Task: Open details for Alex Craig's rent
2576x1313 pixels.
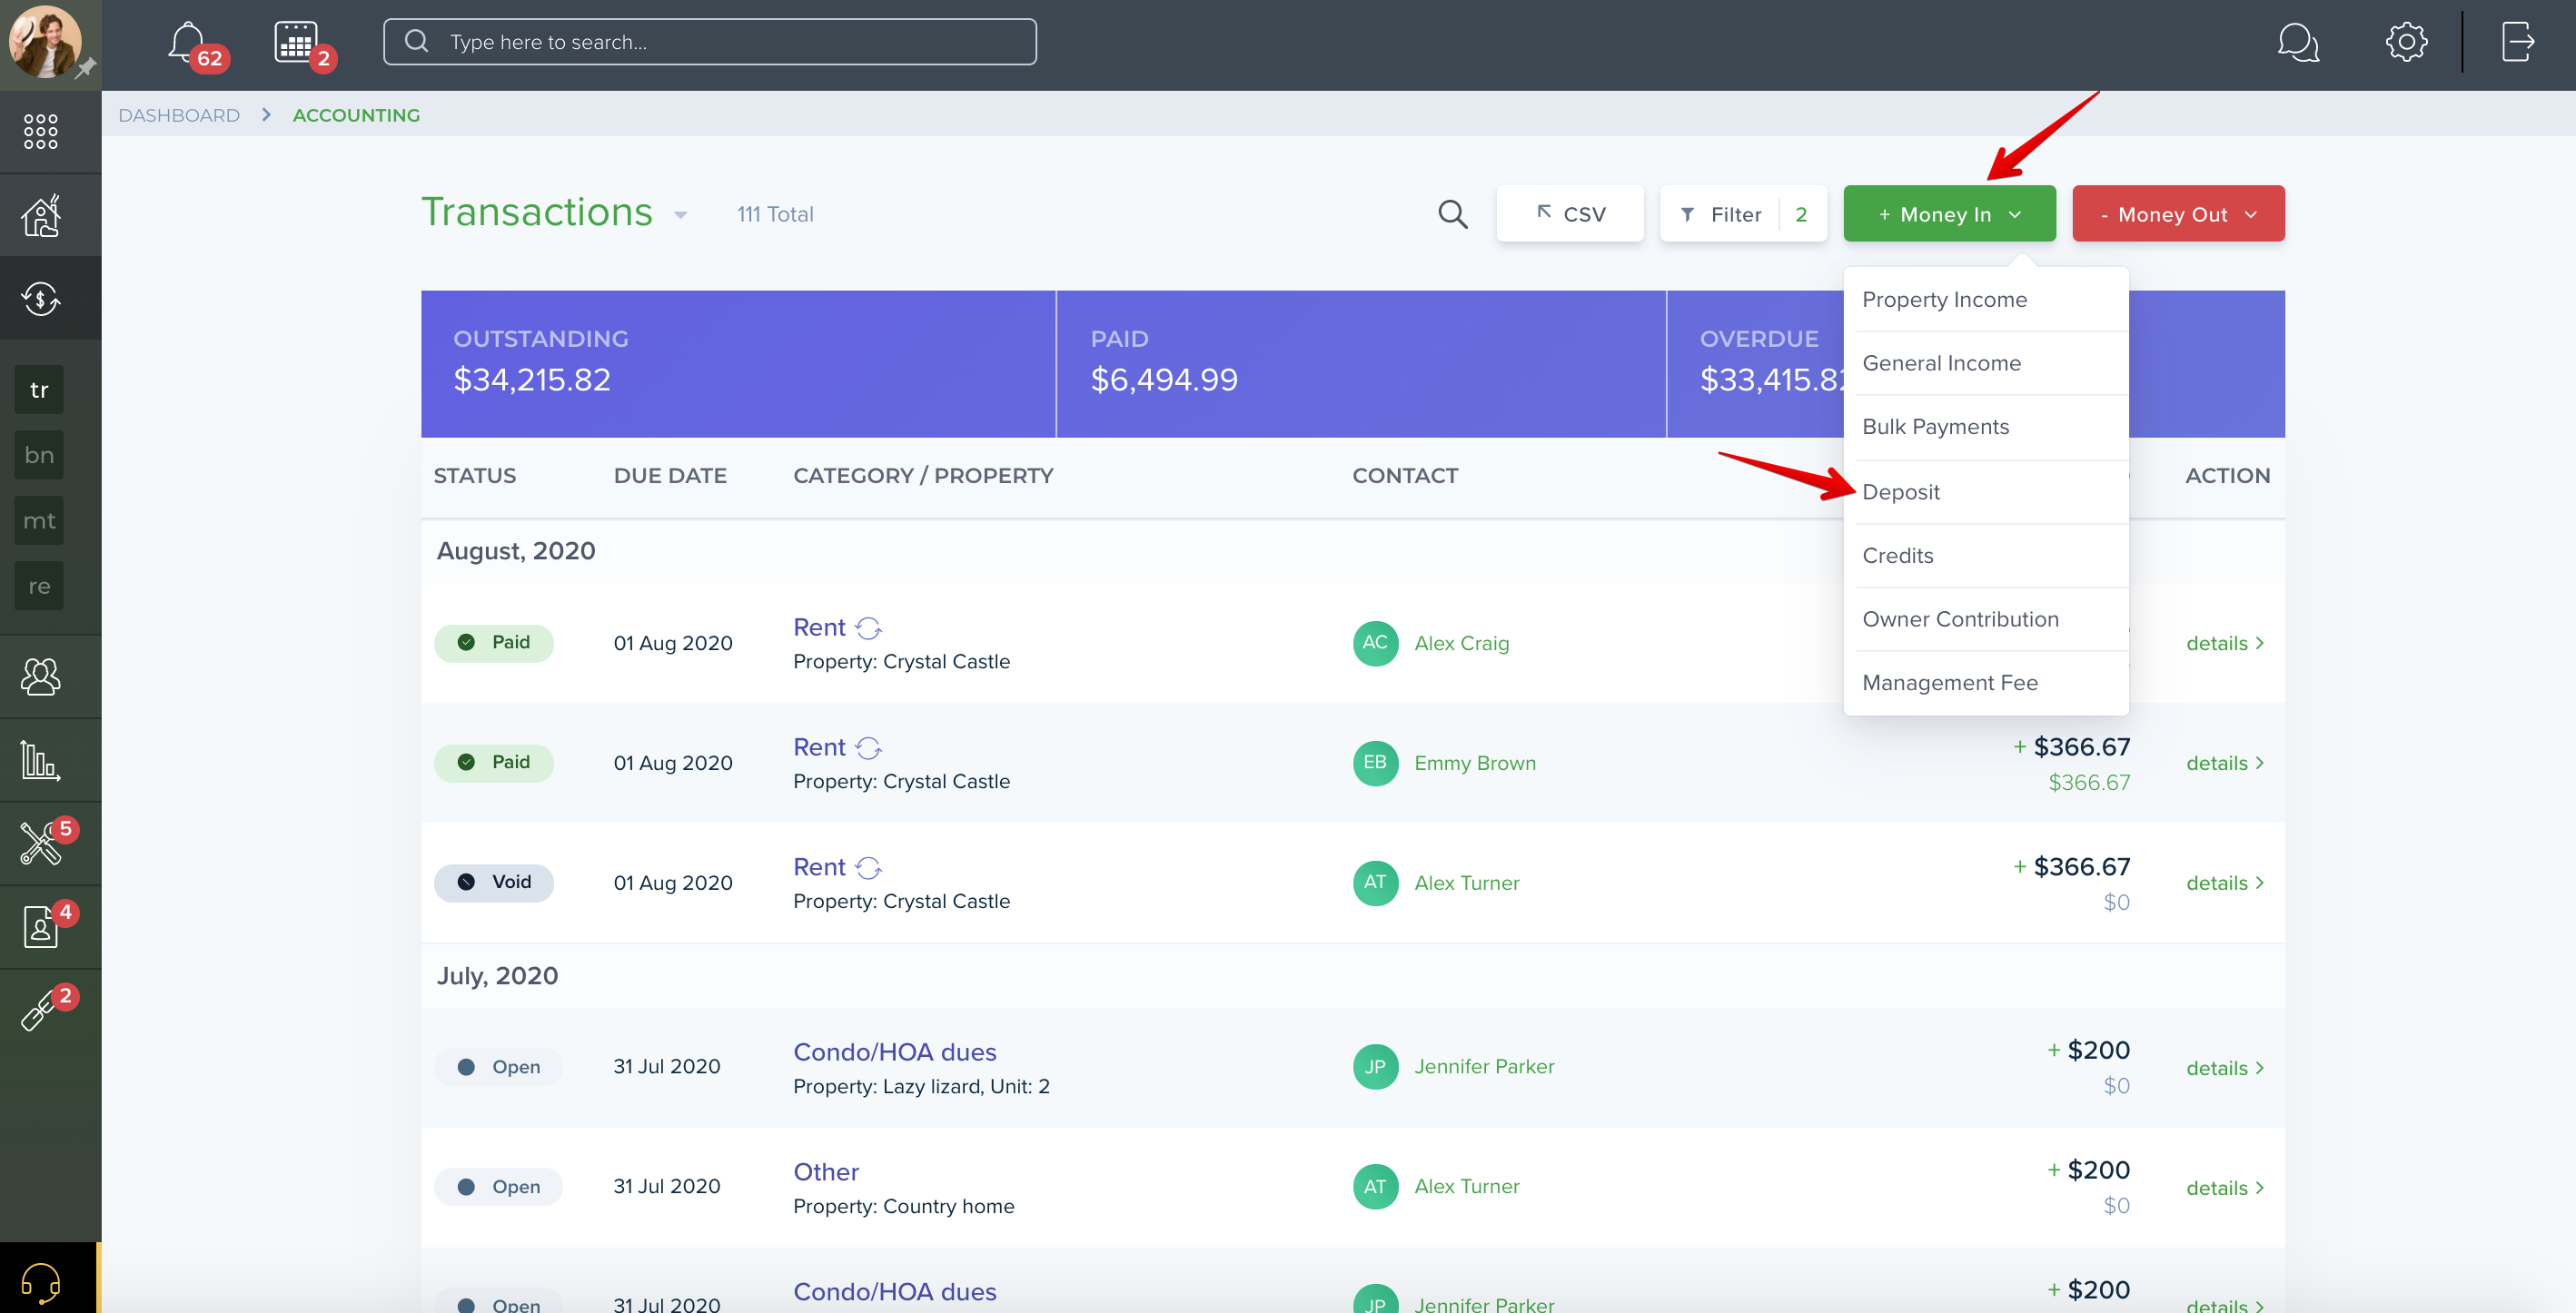Action: (x=2224, y=644)
